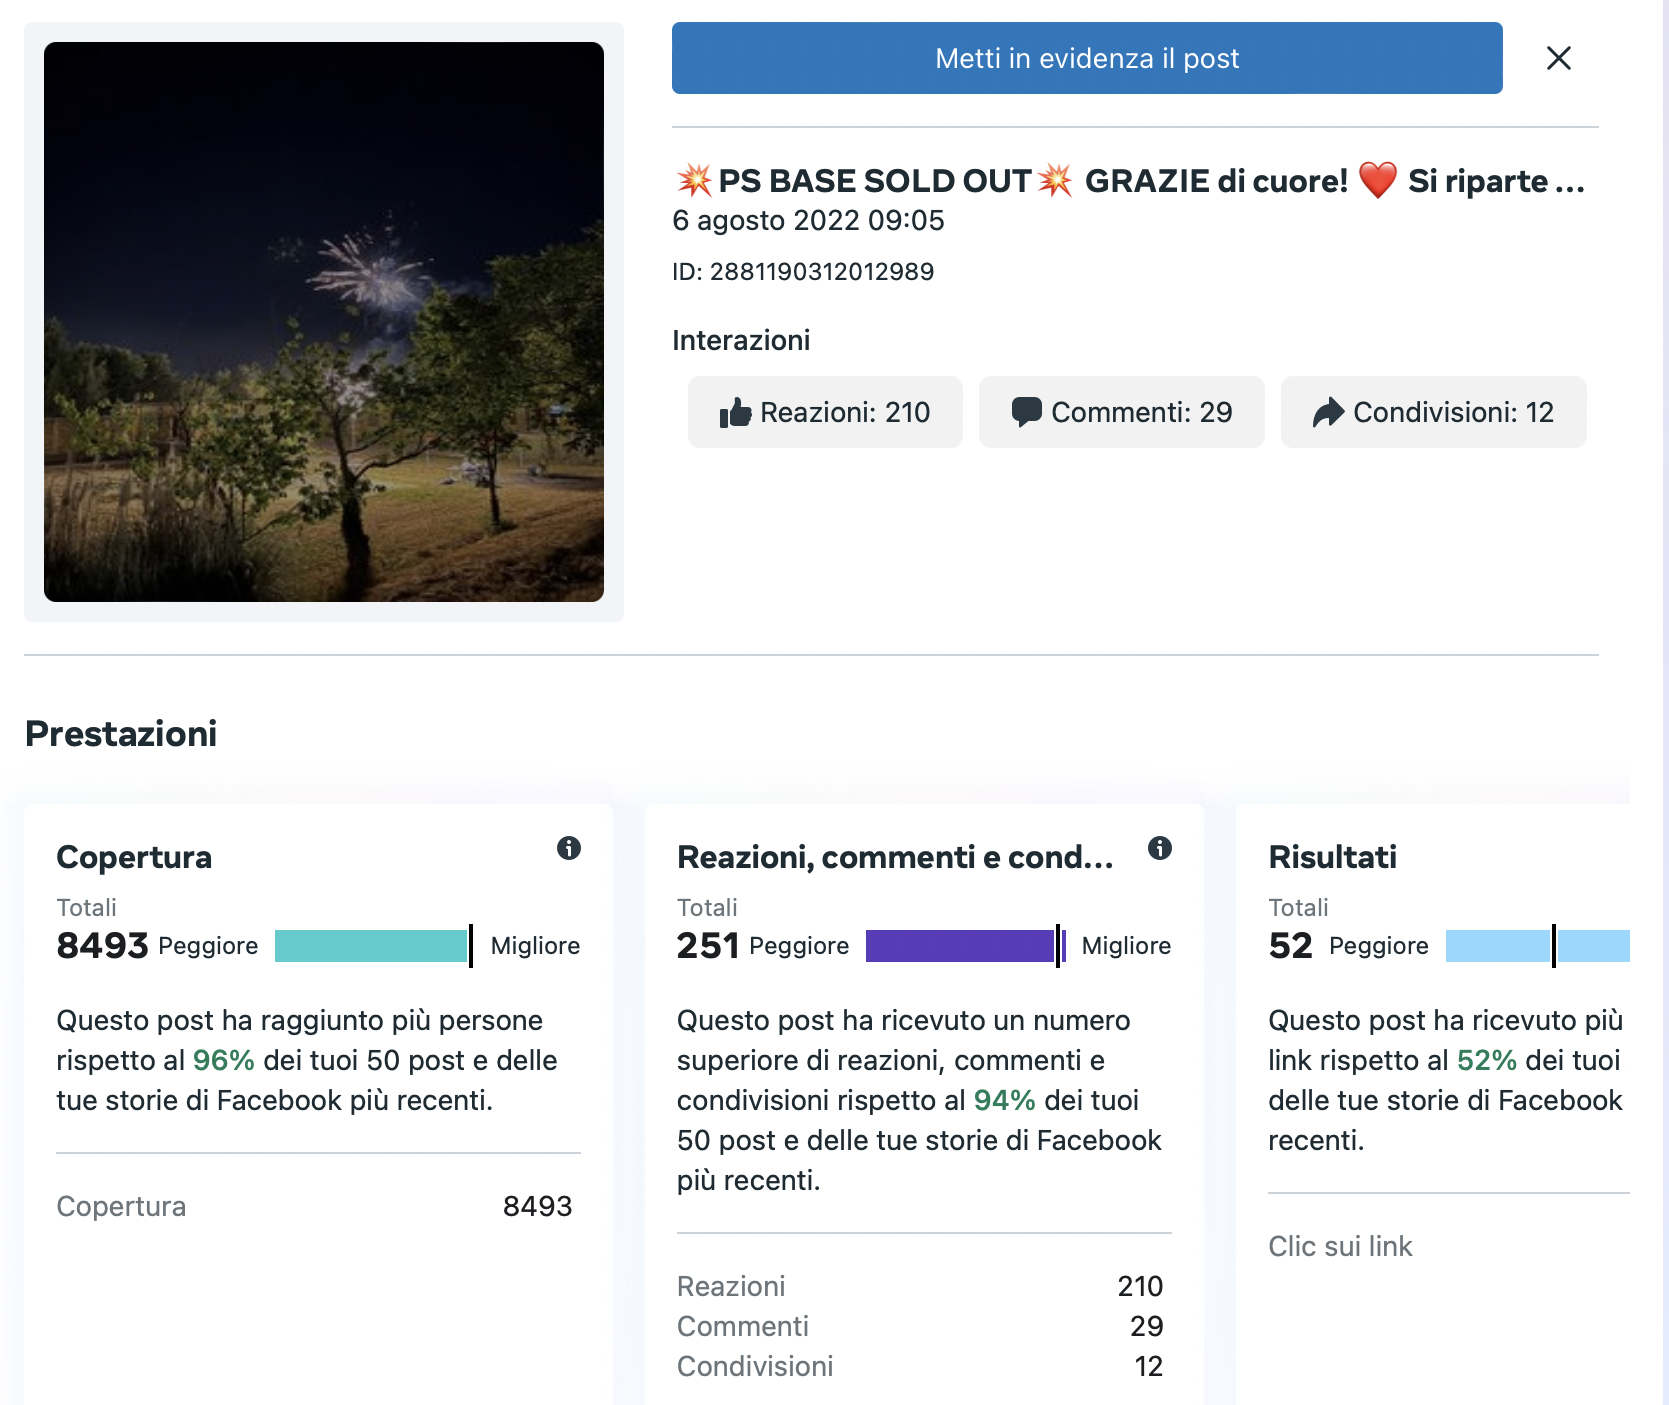Click the 8493 total in Copertura card
The height and width of the screenshot is (1405, 1669).
coord(102,946)
